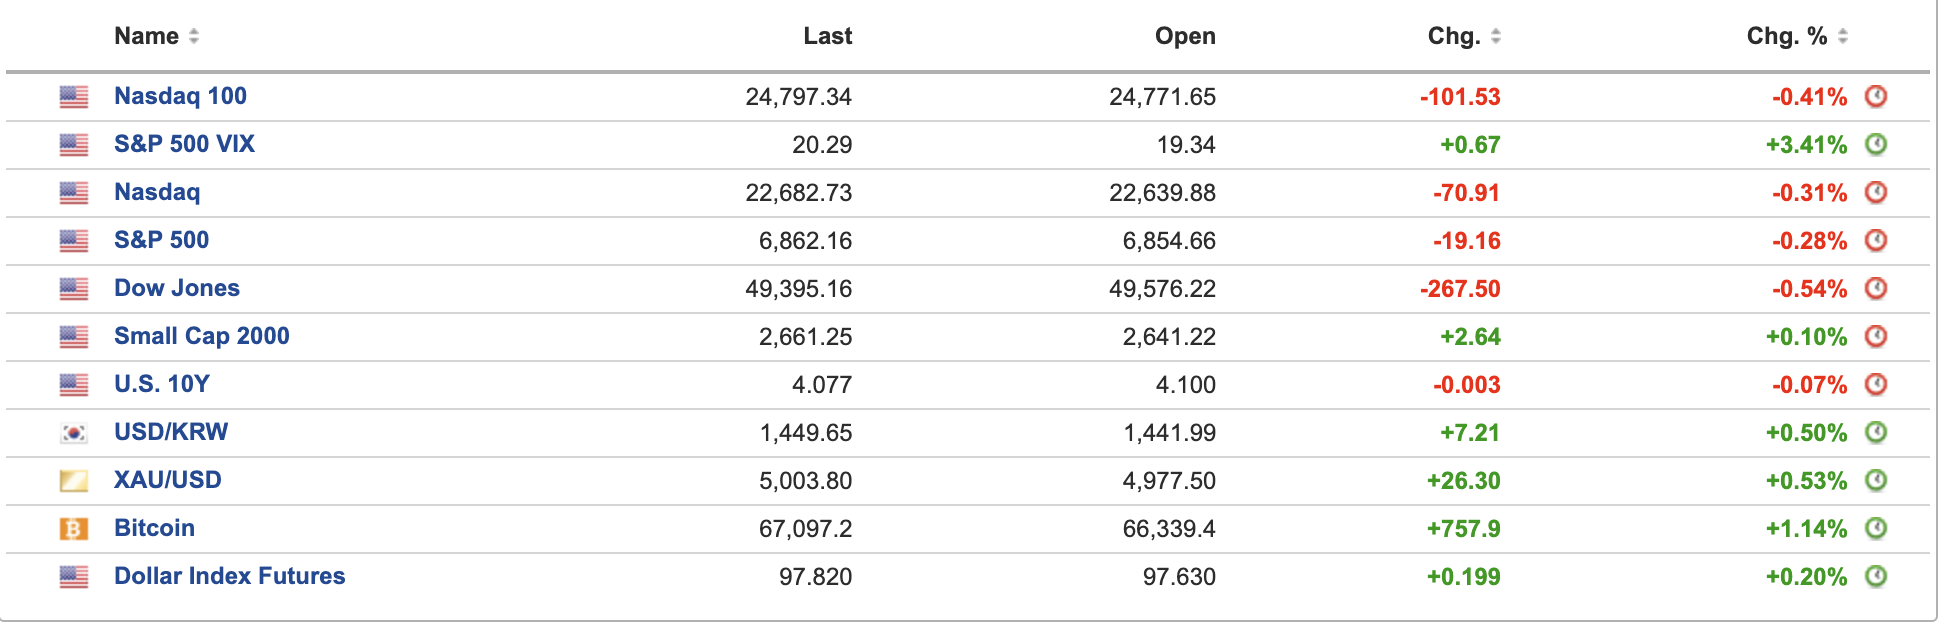Screen dimensions: 1944x628
Task: Click the green clock icon for S&P 500 VIX
Action: click(x=1876, y=145)
